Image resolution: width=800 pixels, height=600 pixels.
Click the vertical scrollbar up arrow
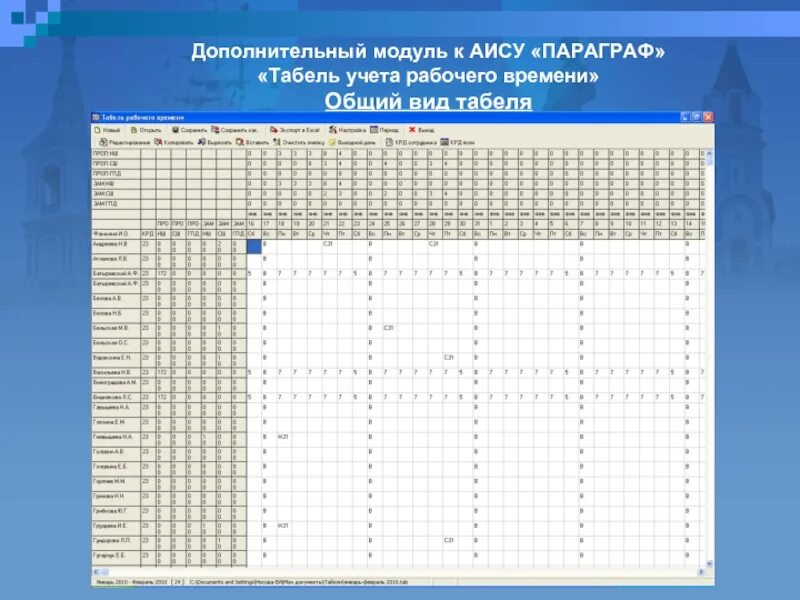[x=709, y=154]
